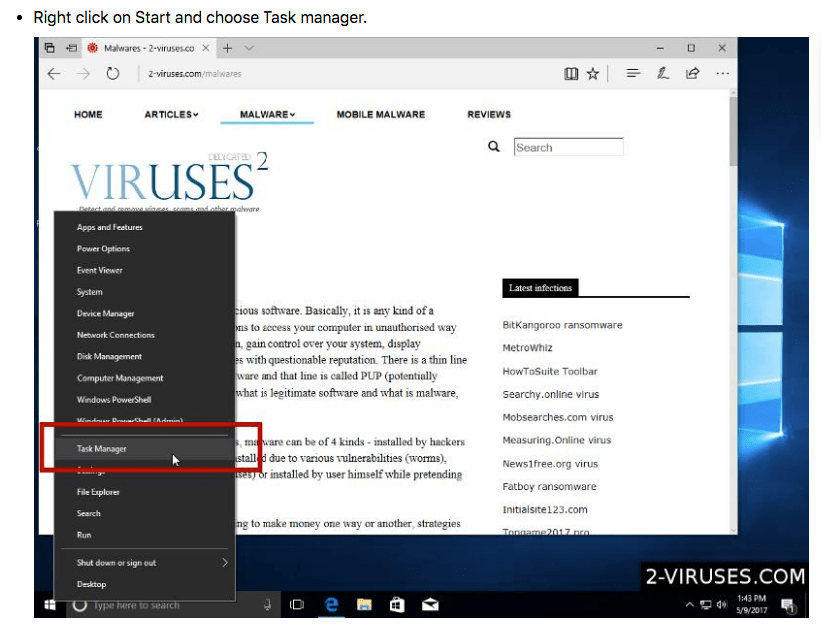Click the network tray icon
This screenshot has height=628, width=821.
coord(706,605)
